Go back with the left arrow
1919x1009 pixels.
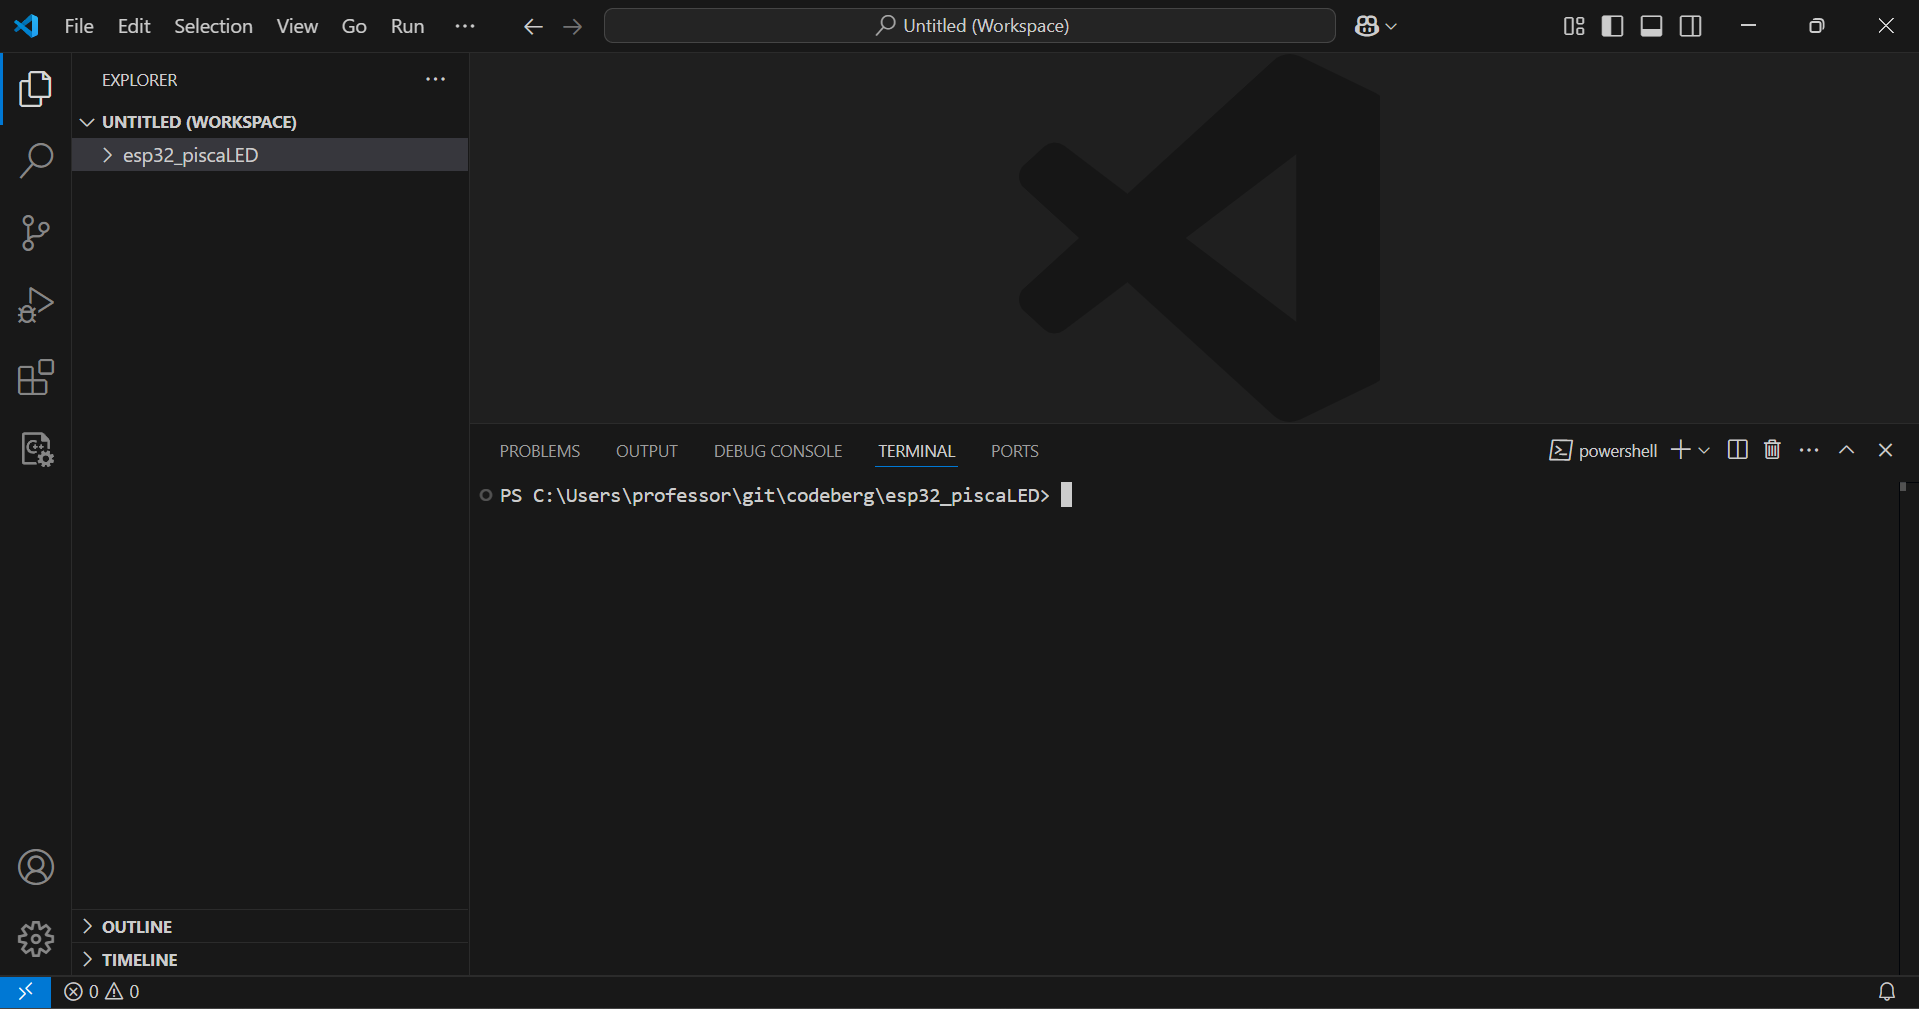(x=533, y=27)
